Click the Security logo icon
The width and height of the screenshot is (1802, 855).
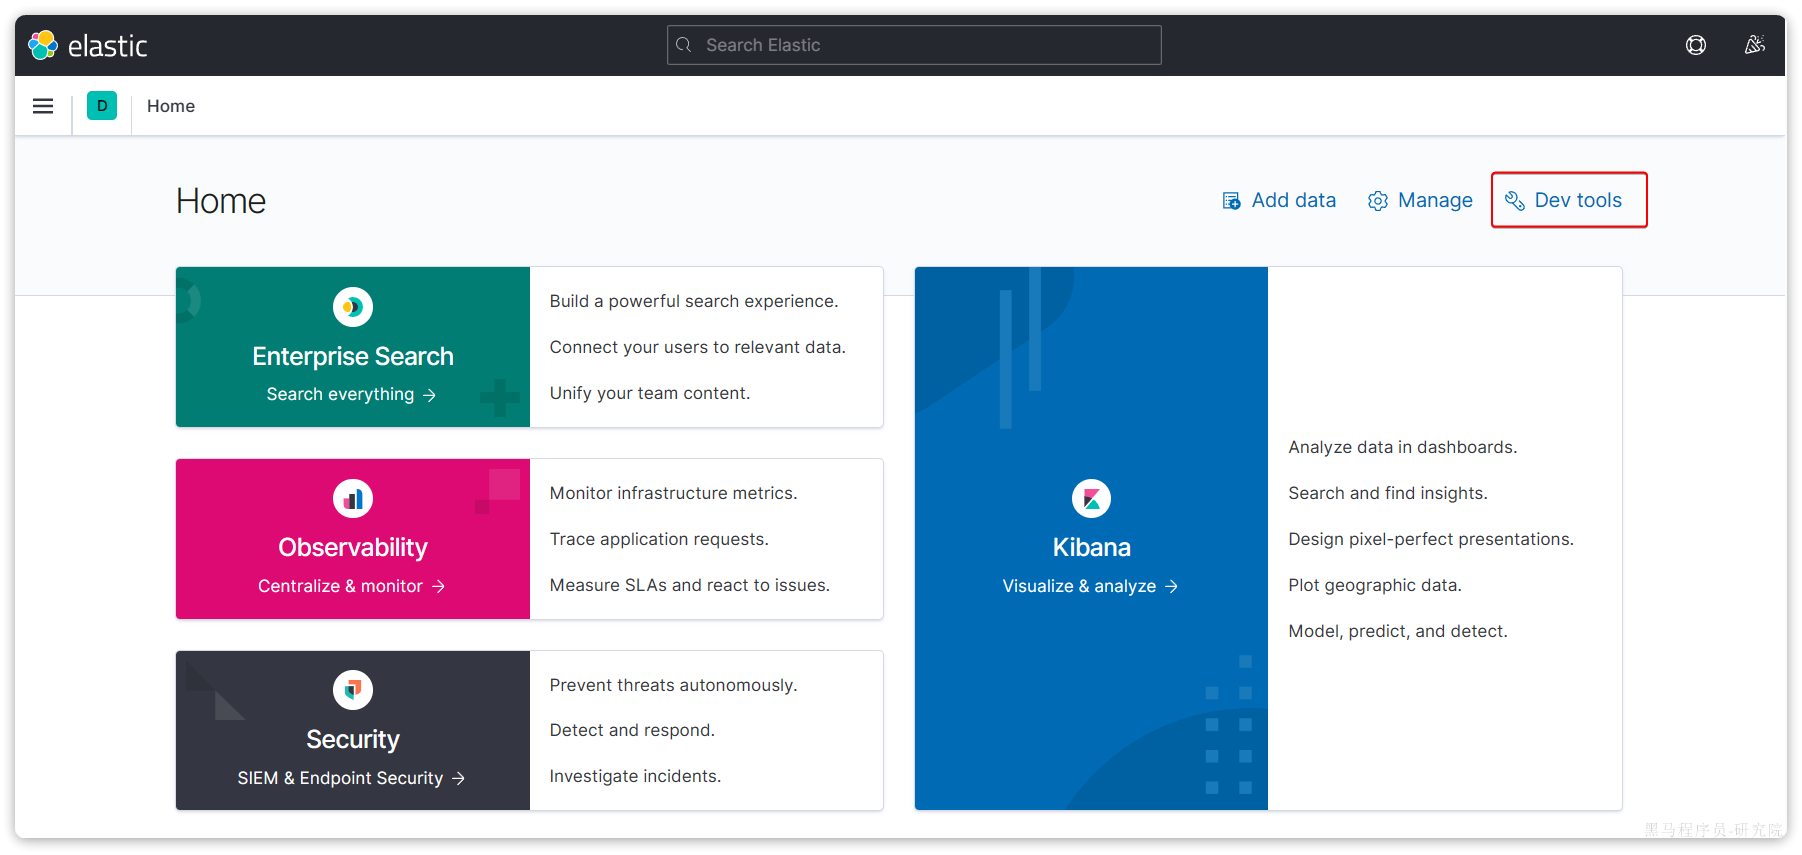tap(353, 690)
